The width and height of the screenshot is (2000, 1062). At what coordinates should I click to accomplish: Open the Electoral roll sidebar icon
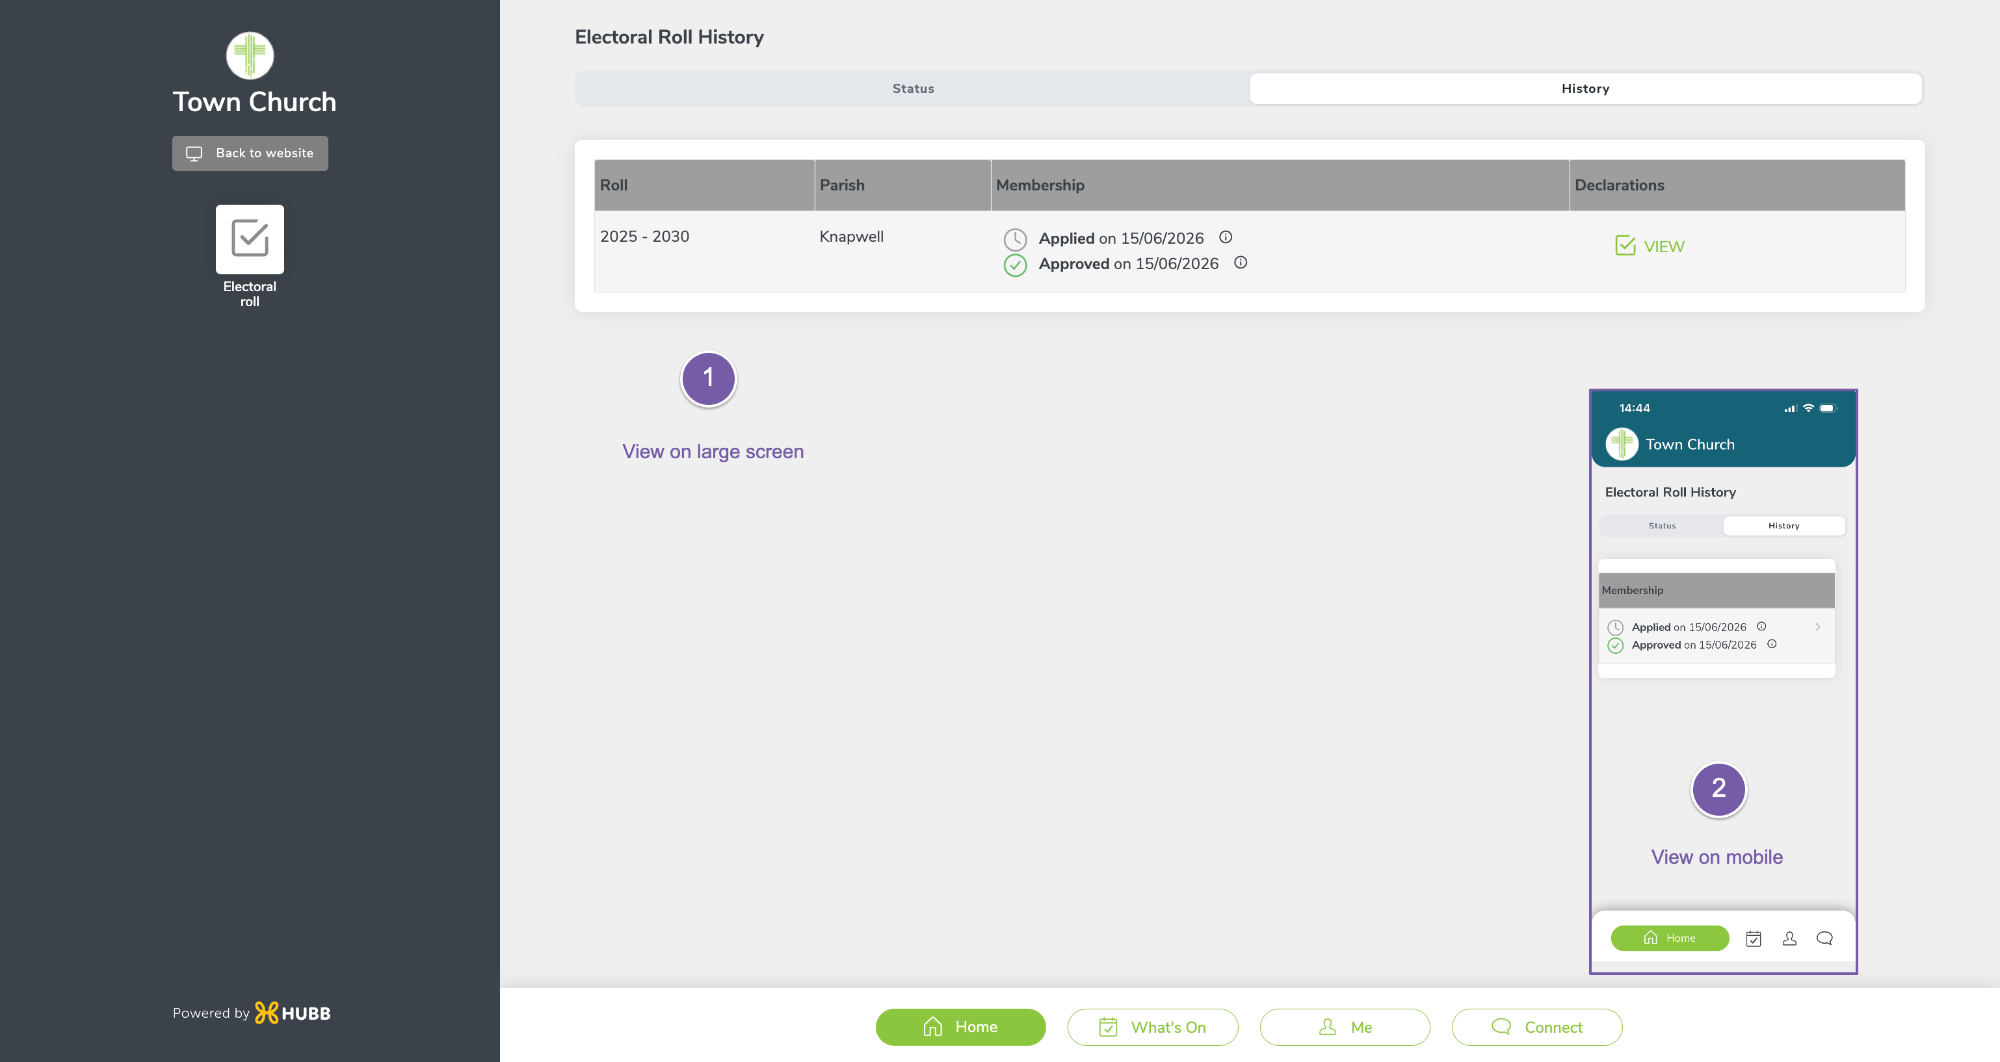(x=250, y=239)
